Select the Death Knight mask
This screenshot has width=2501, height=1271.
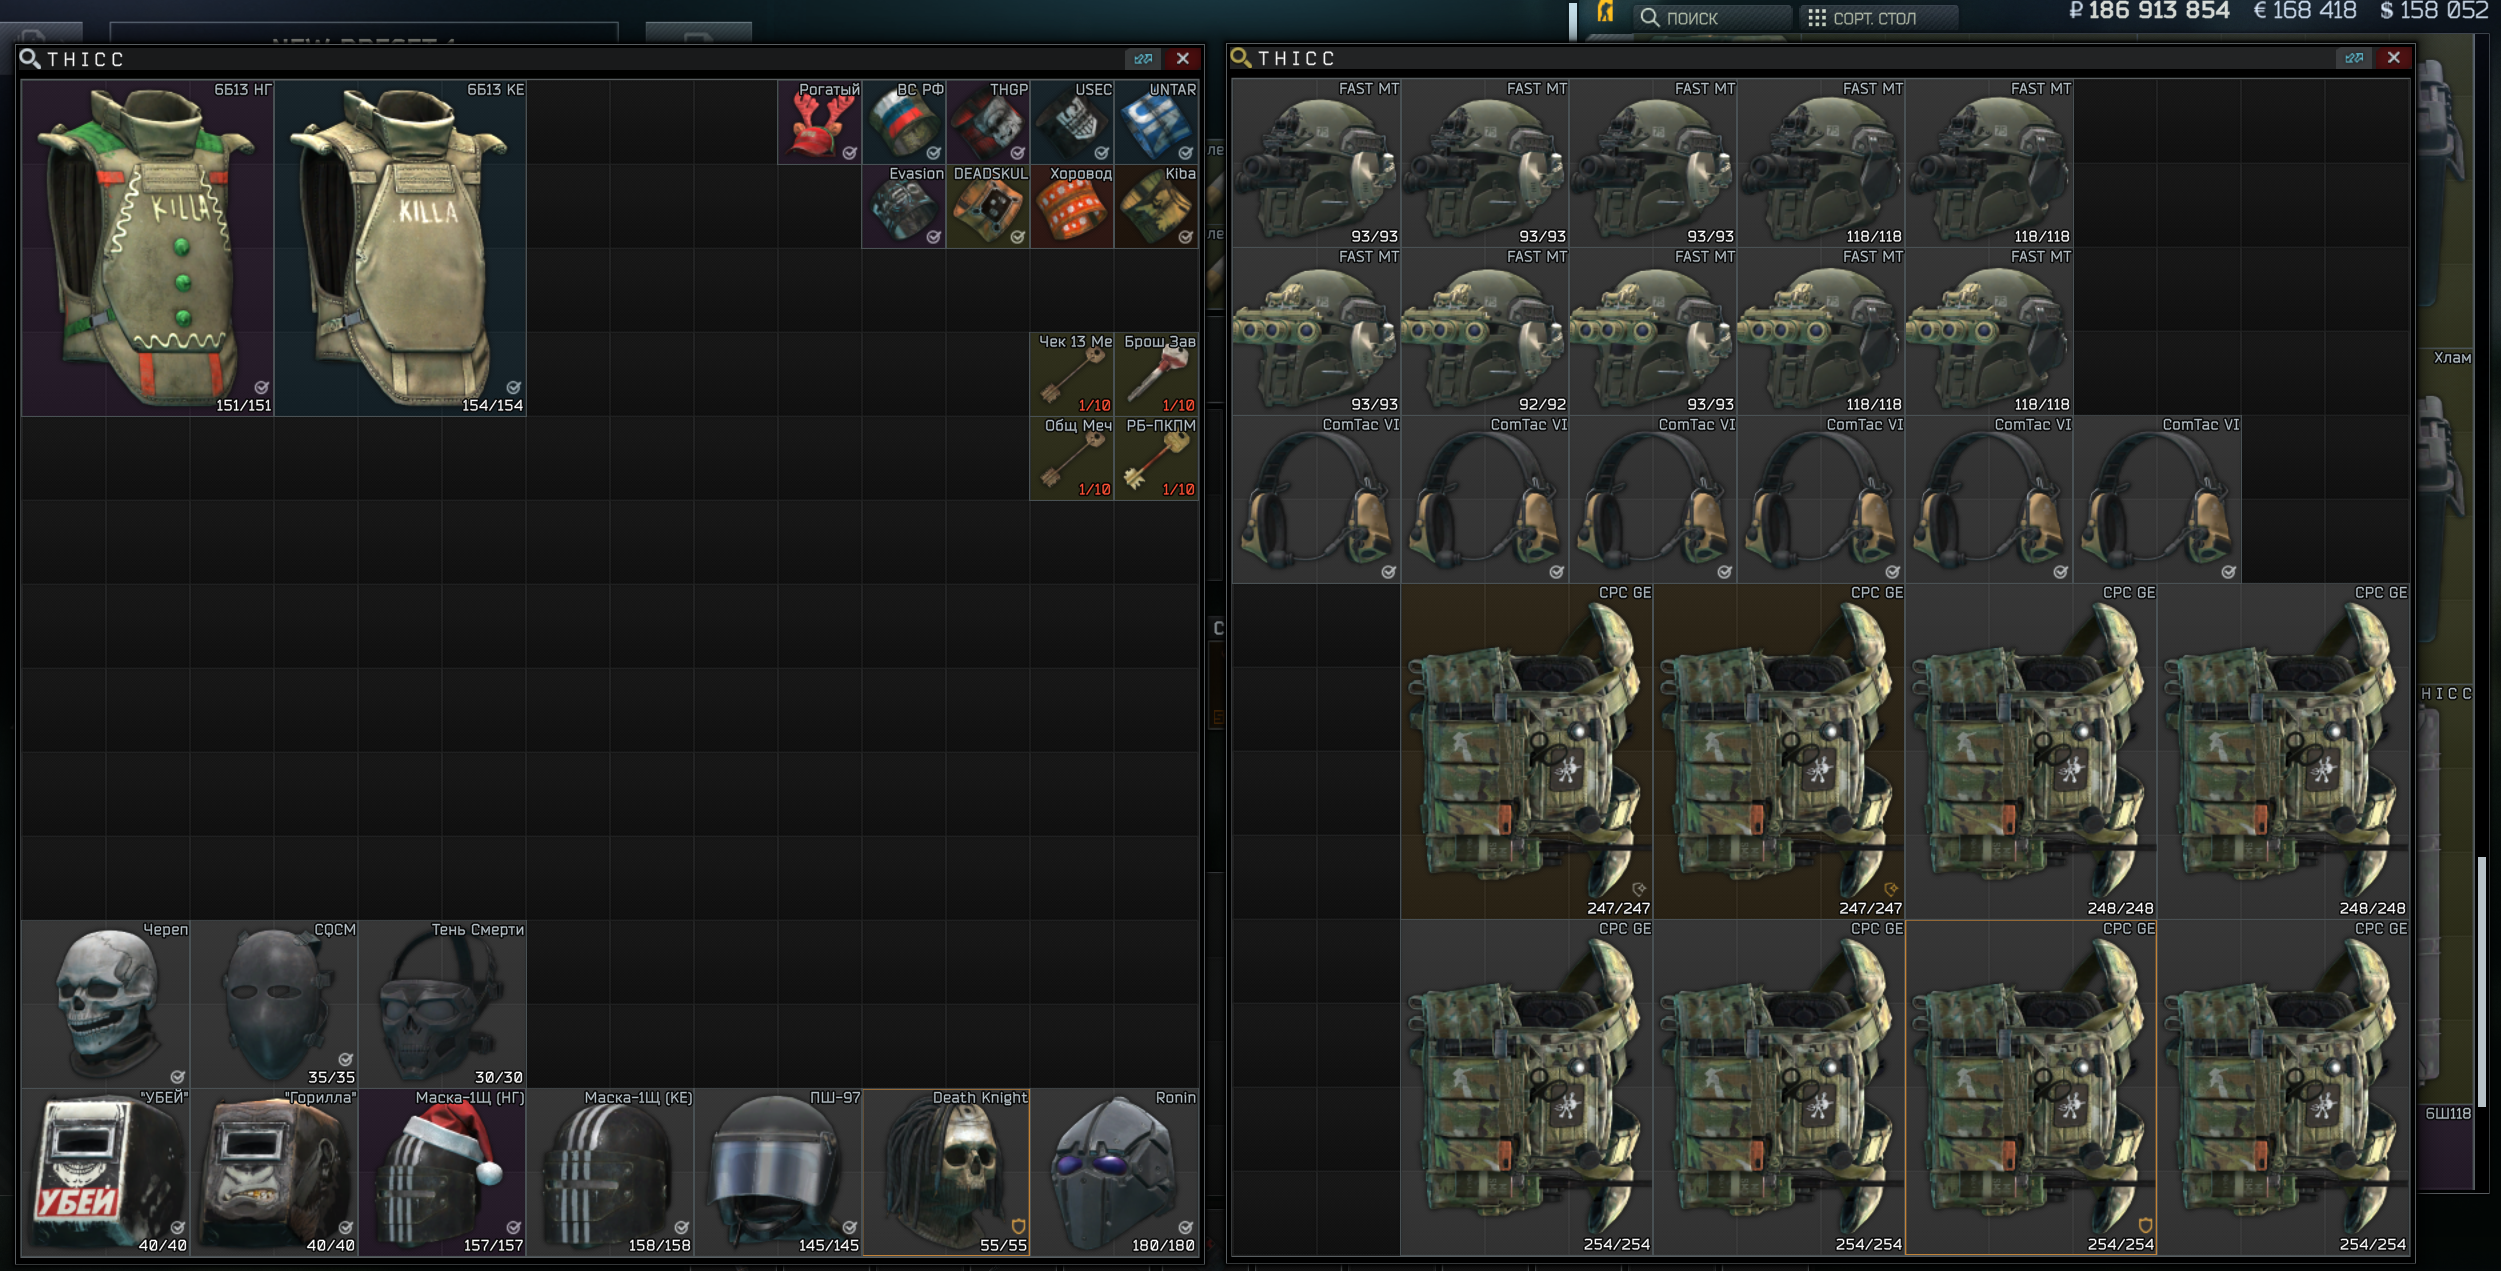coord(946,1172)
